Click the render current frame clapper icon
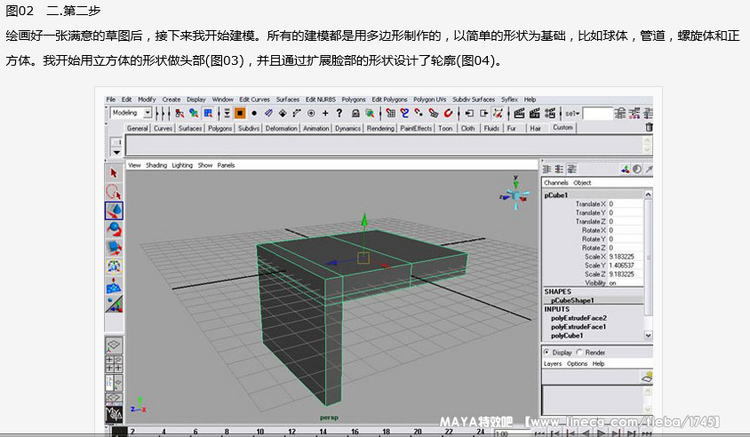This screenshot has height=437, width=750. 519,113
